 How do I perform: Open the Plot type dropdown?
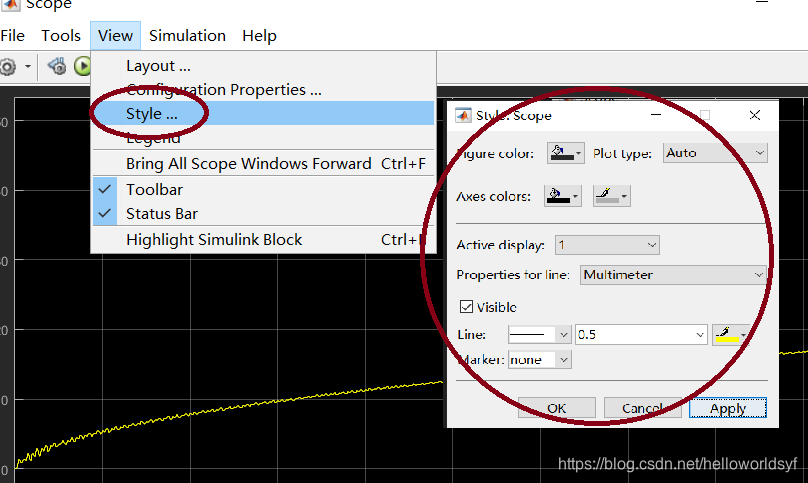click(x=715, y=153)
